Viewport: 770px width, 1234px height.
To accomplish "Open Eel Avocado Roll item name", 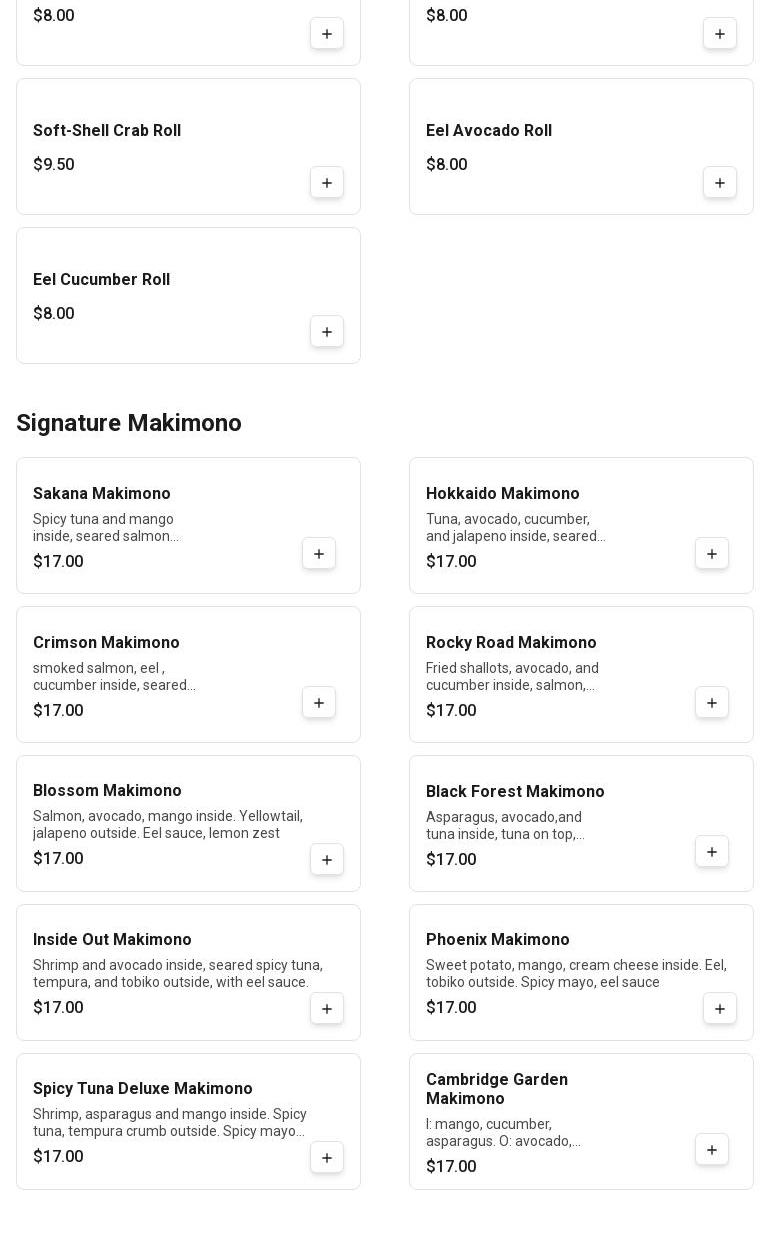I will (489, 131).
